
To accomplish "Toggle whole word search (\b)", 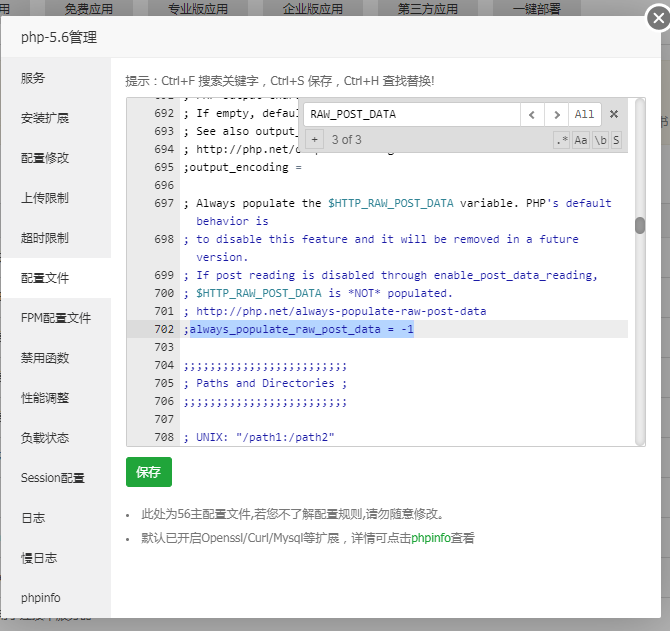I will (x=600, y=140).
